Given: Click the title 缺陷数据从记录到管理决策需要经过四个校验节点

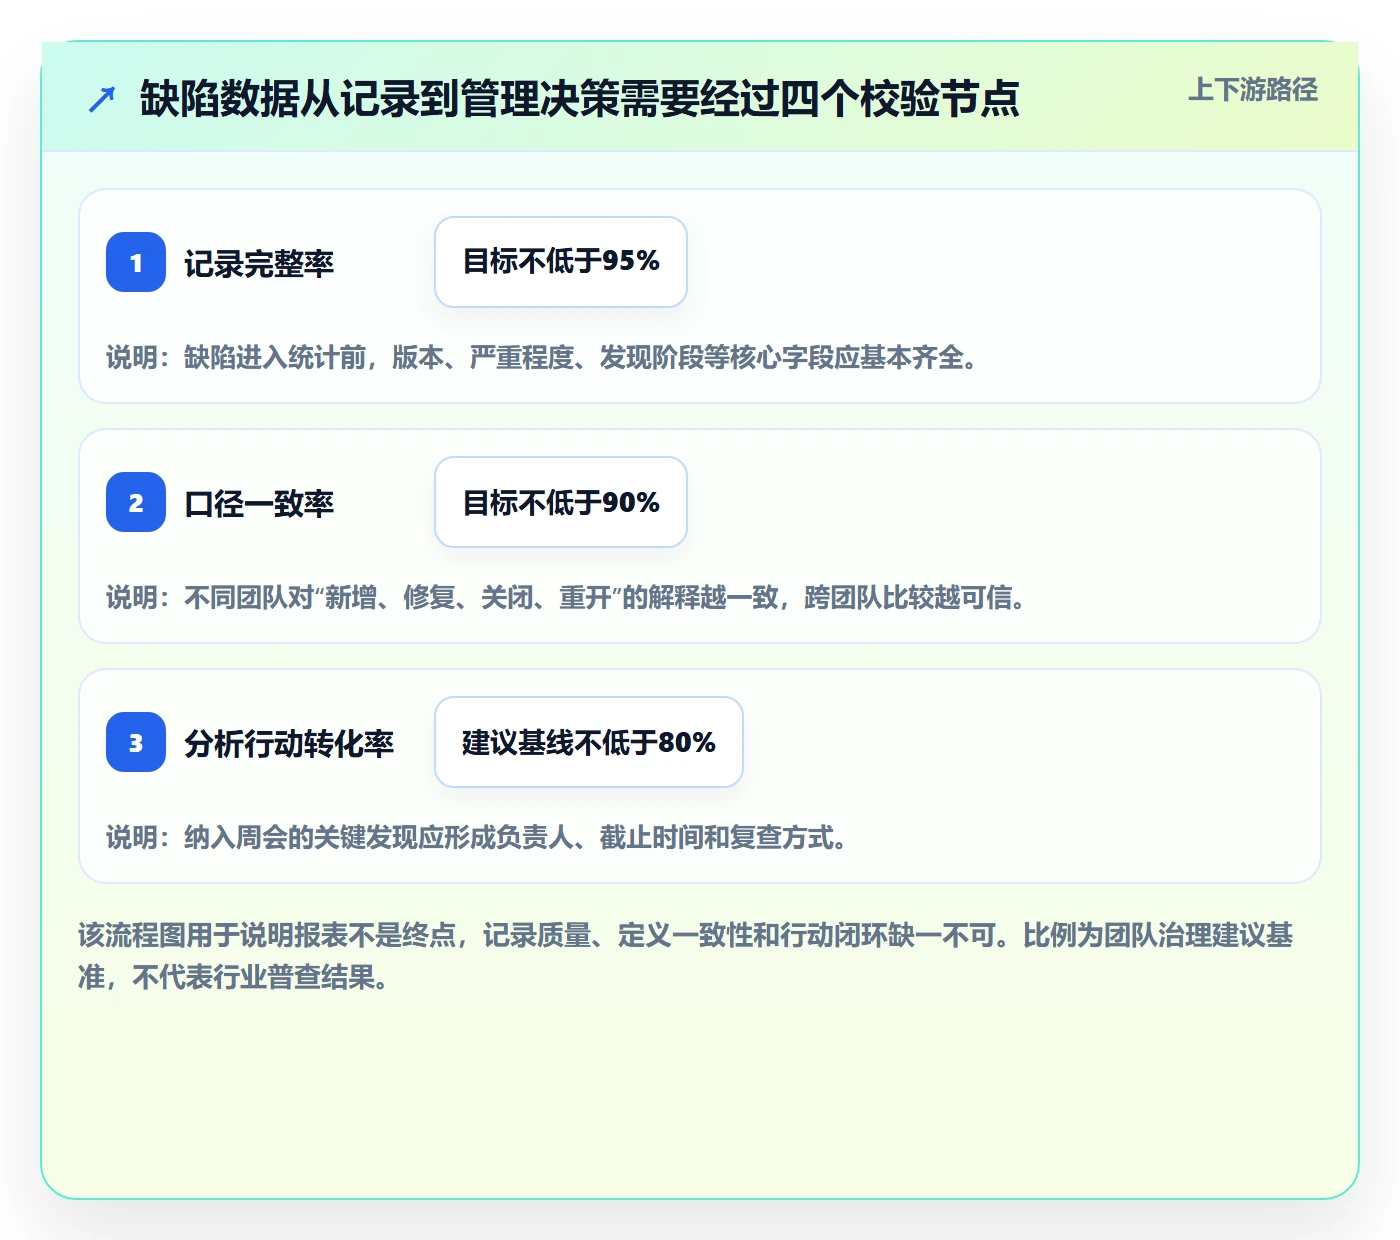Looking at the screenshot, I should (580, 99).
